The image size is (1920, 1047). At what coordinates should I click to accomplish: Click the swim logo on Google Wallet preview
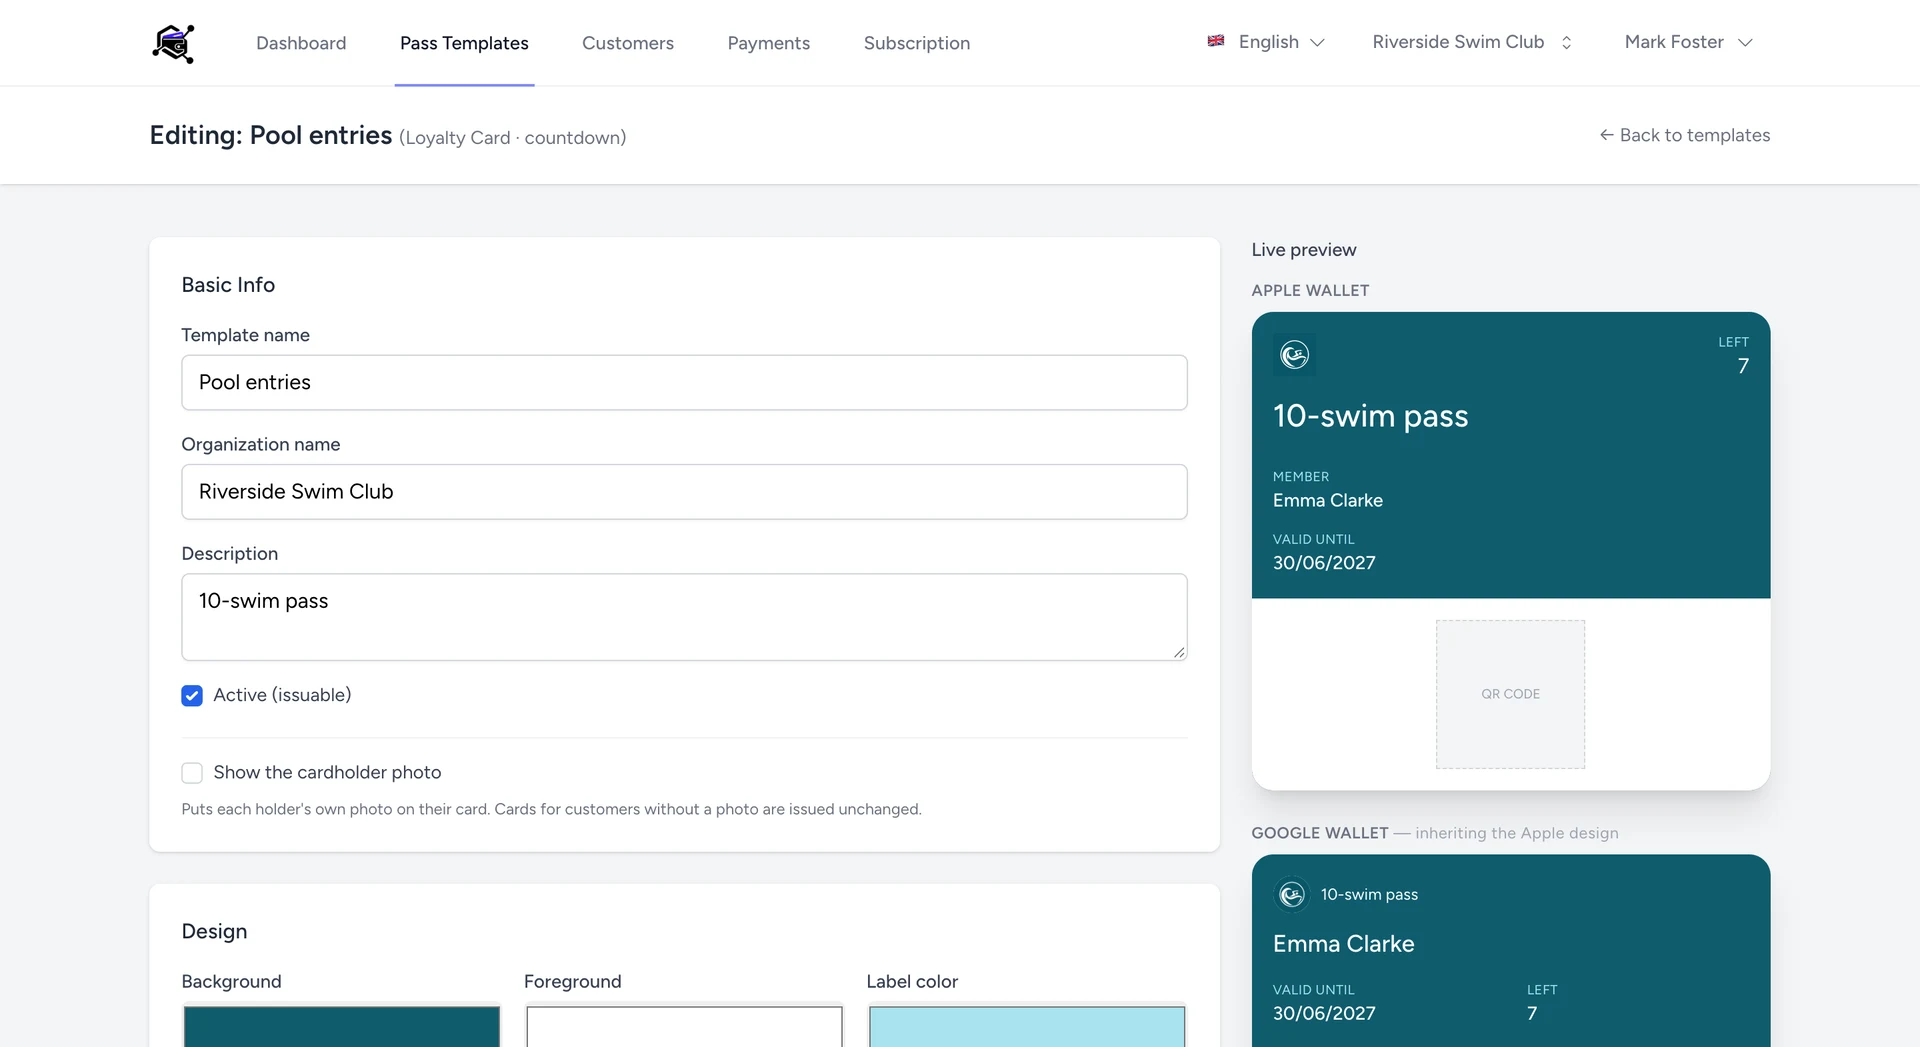click(x=1292, y=894)
